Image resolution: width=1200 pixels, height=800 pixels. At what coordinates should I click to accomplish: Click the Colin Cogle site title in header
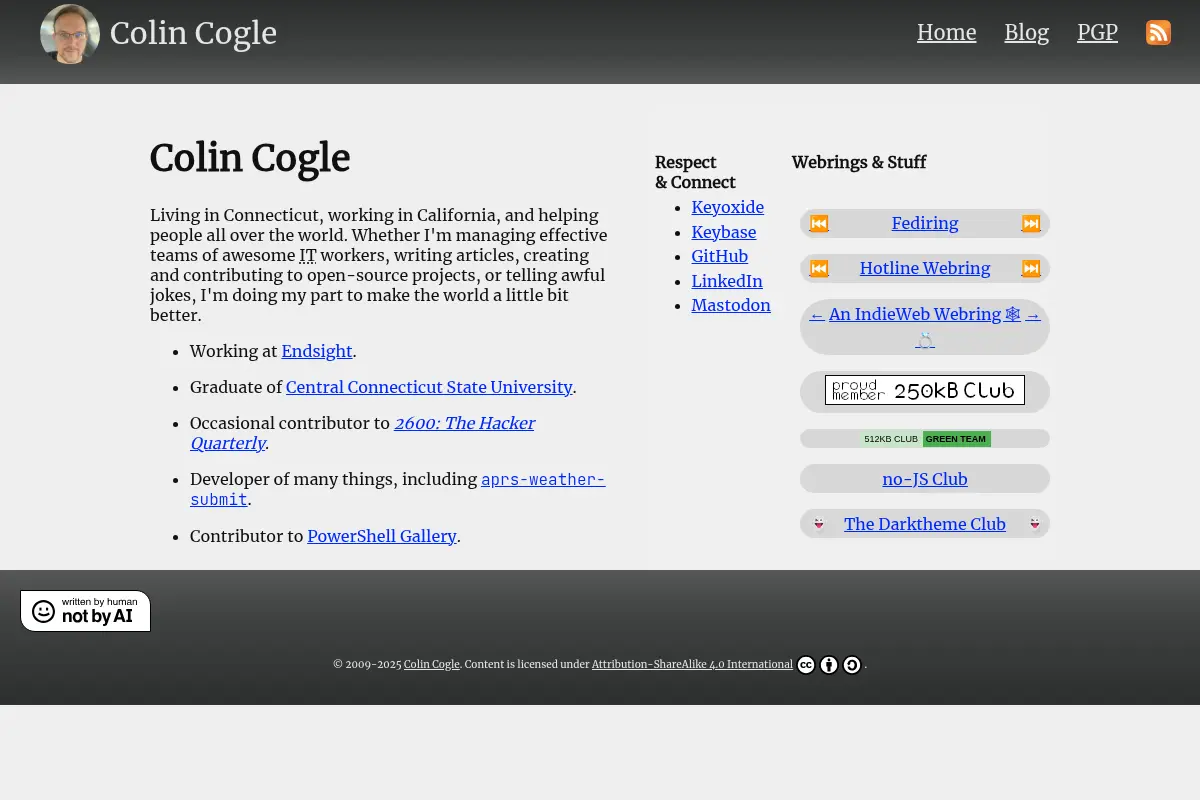[193, 33]
